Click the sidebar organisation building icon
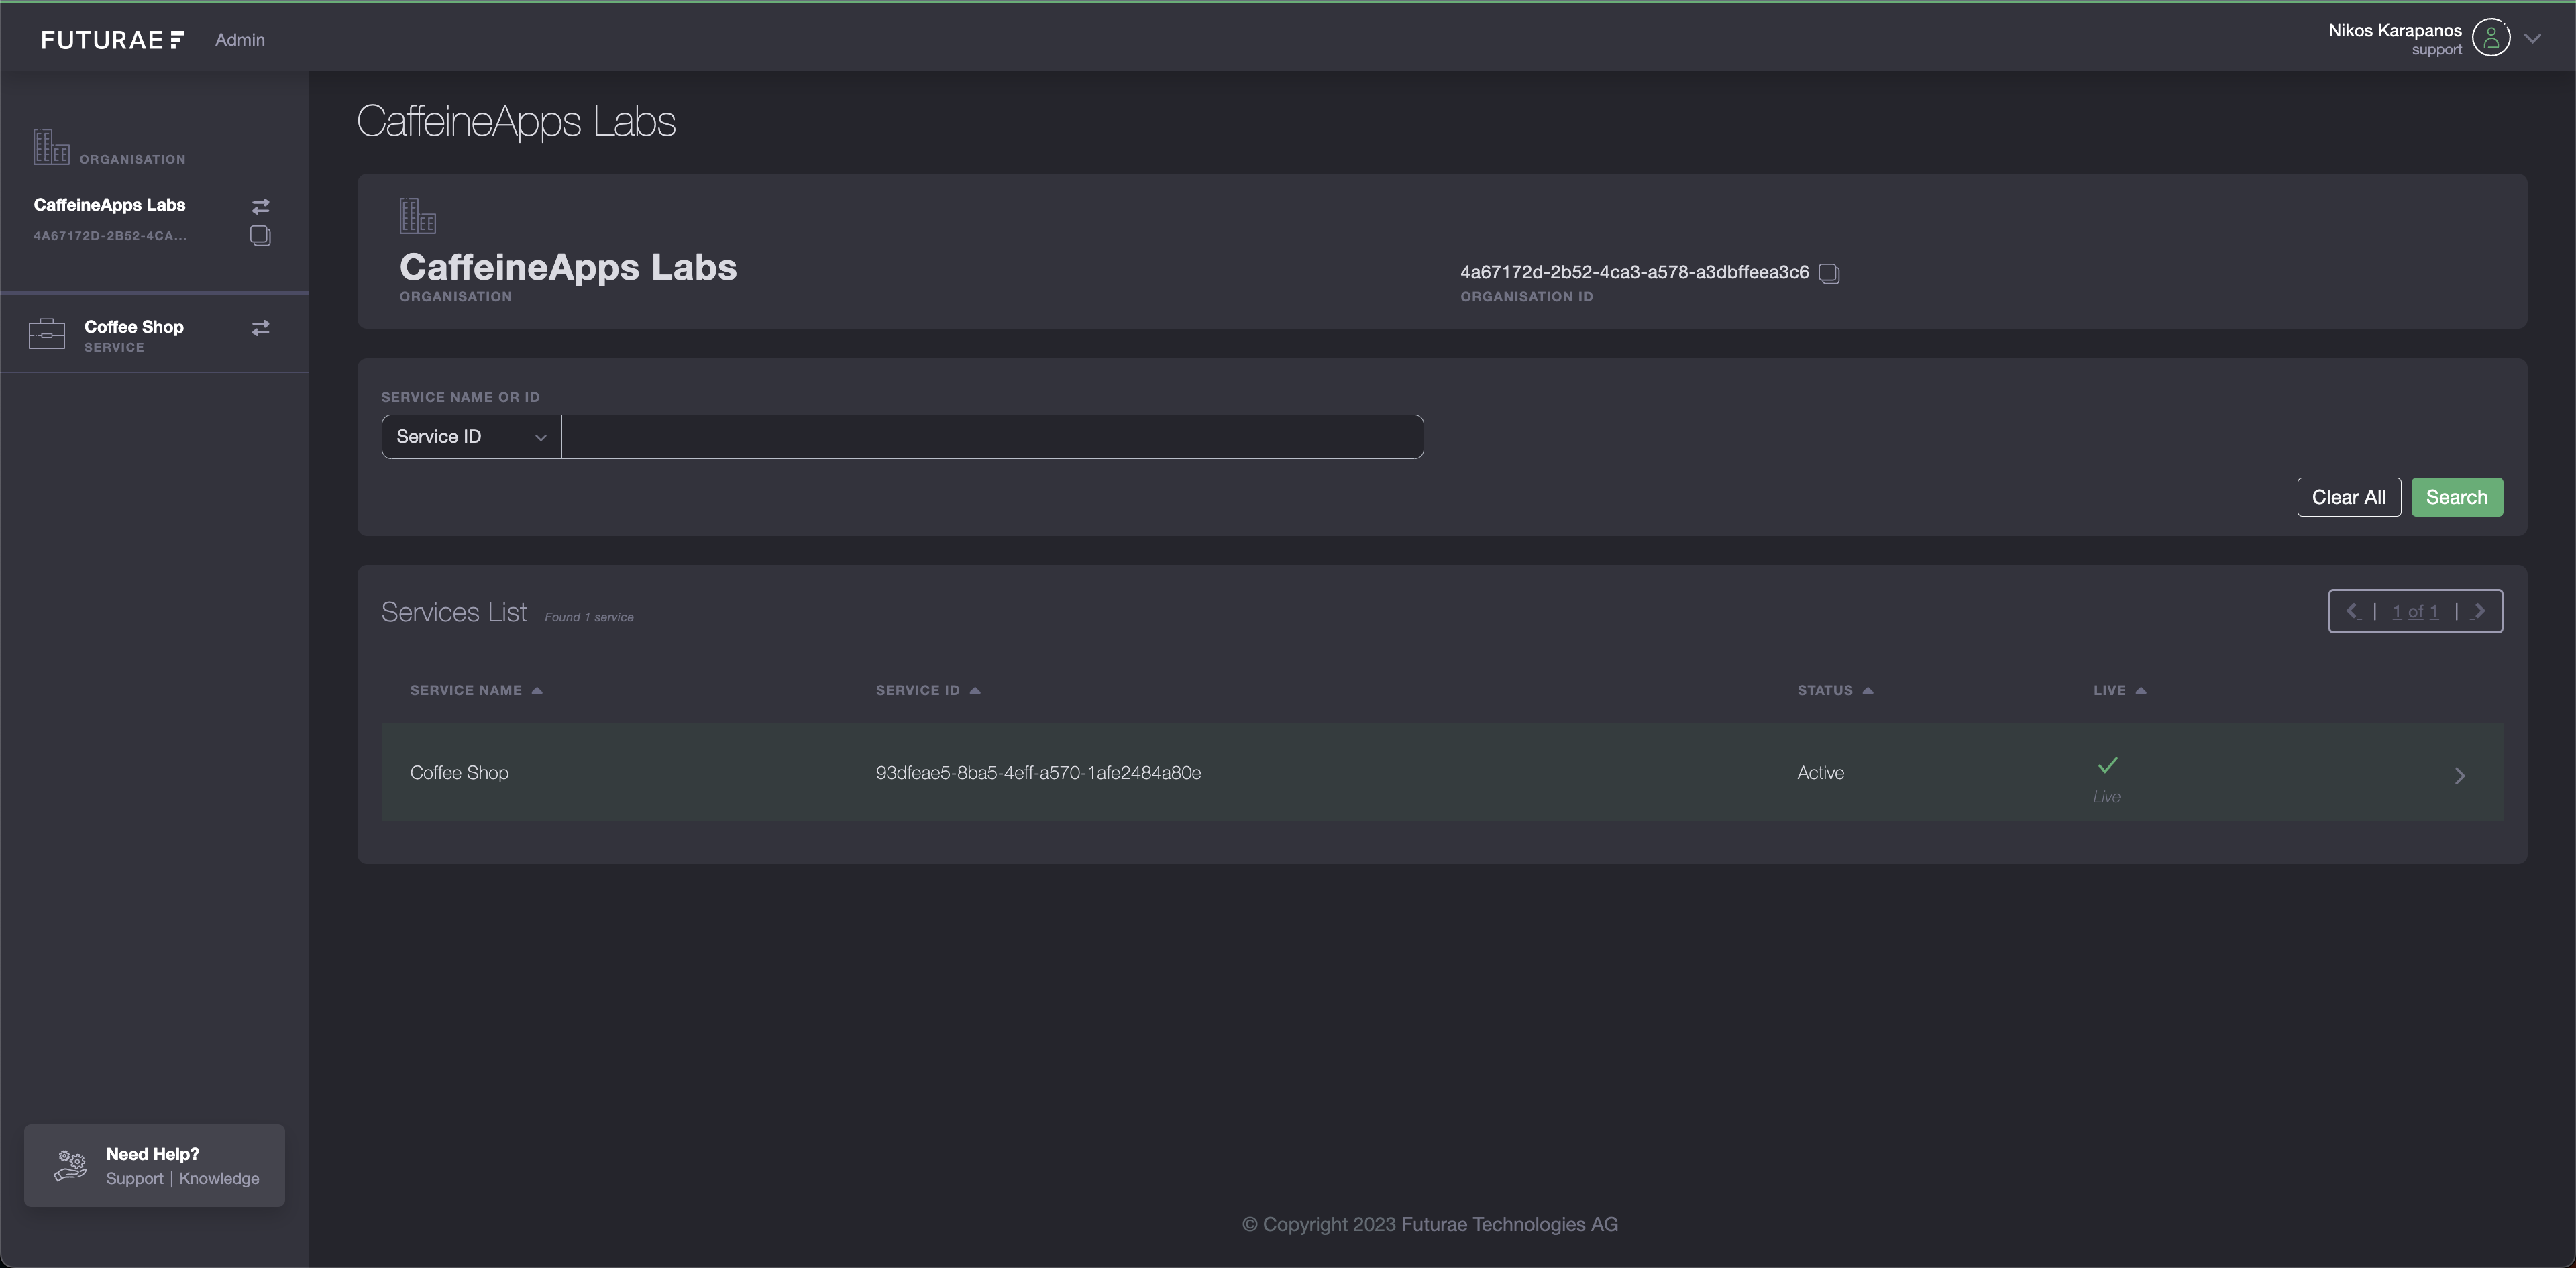Screen dimensions: 2576x1268 [x=51, y=147]
